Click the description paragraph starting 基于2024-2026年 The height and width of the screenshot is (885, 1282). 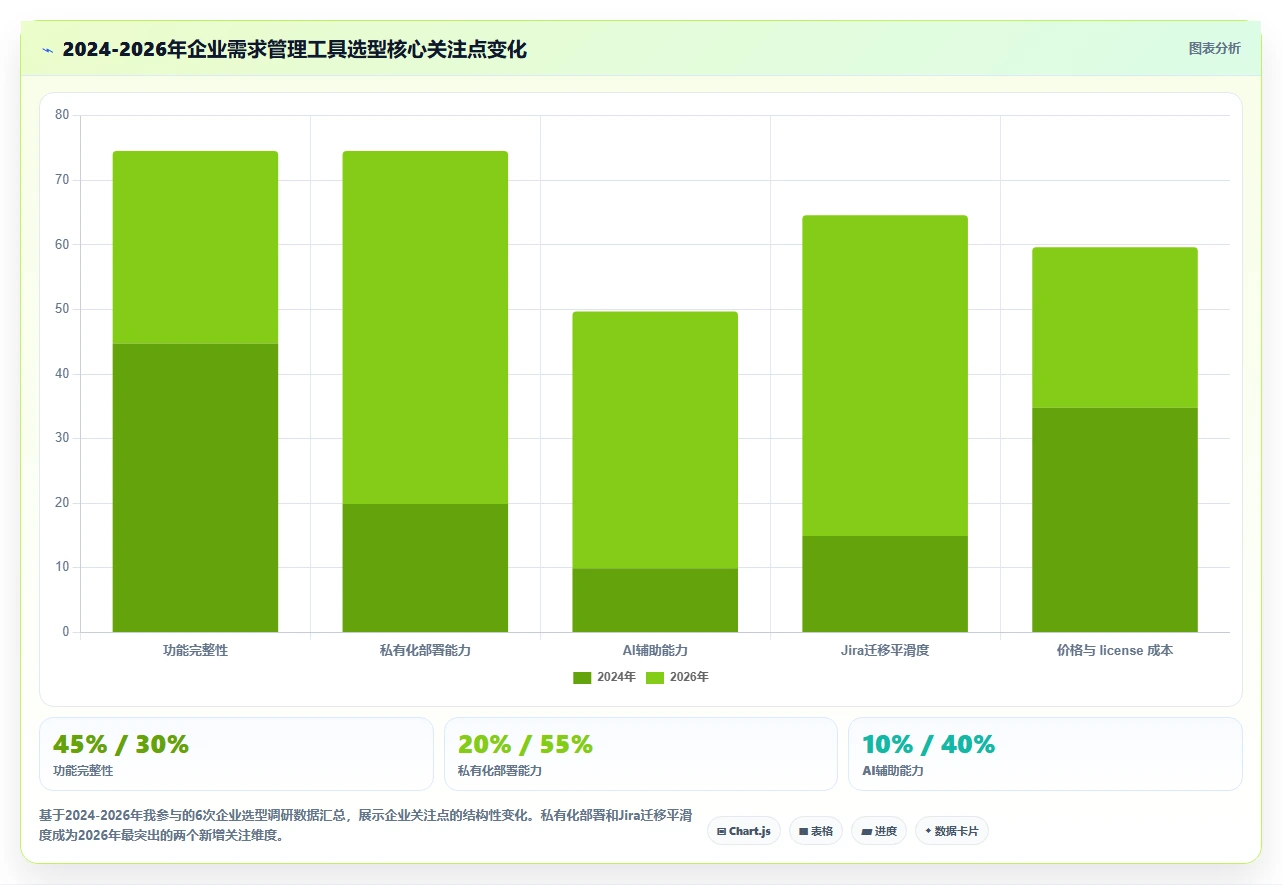point(366,826)
